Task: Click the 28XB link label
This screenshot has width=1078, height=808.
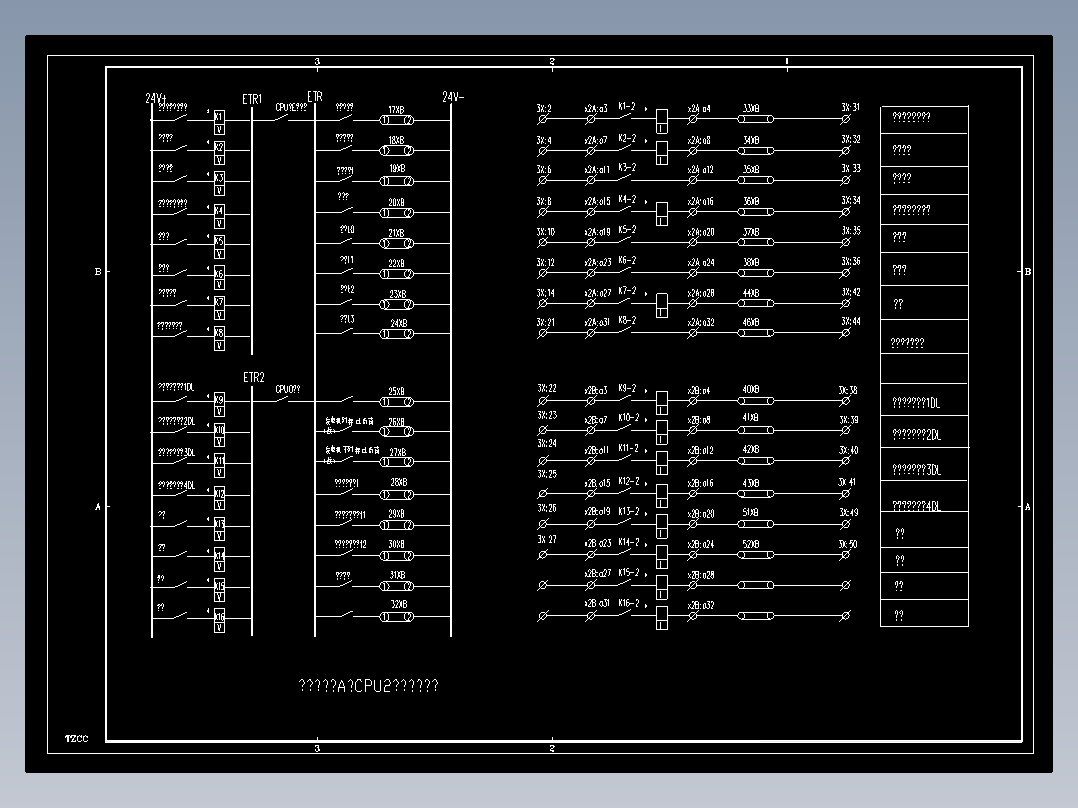Action: [x=399, y=483]
